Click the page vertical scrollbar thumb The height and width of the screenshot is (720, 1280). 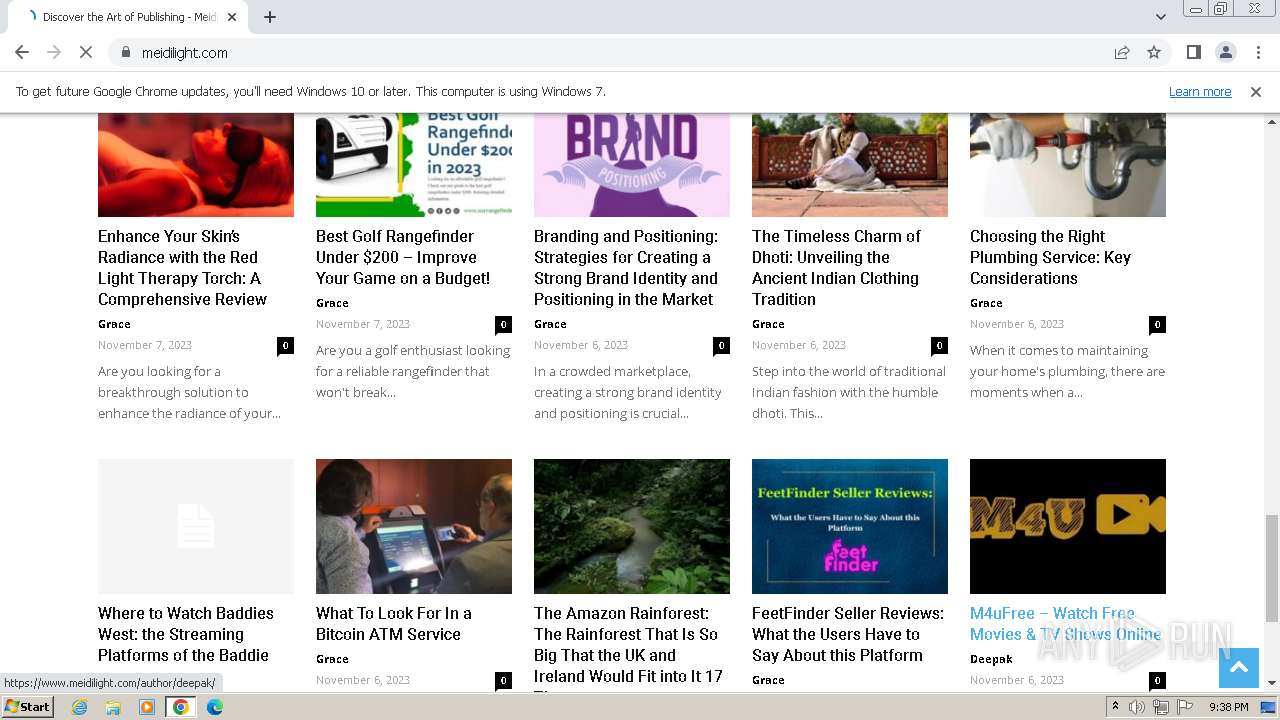(x=1271, y=567)
